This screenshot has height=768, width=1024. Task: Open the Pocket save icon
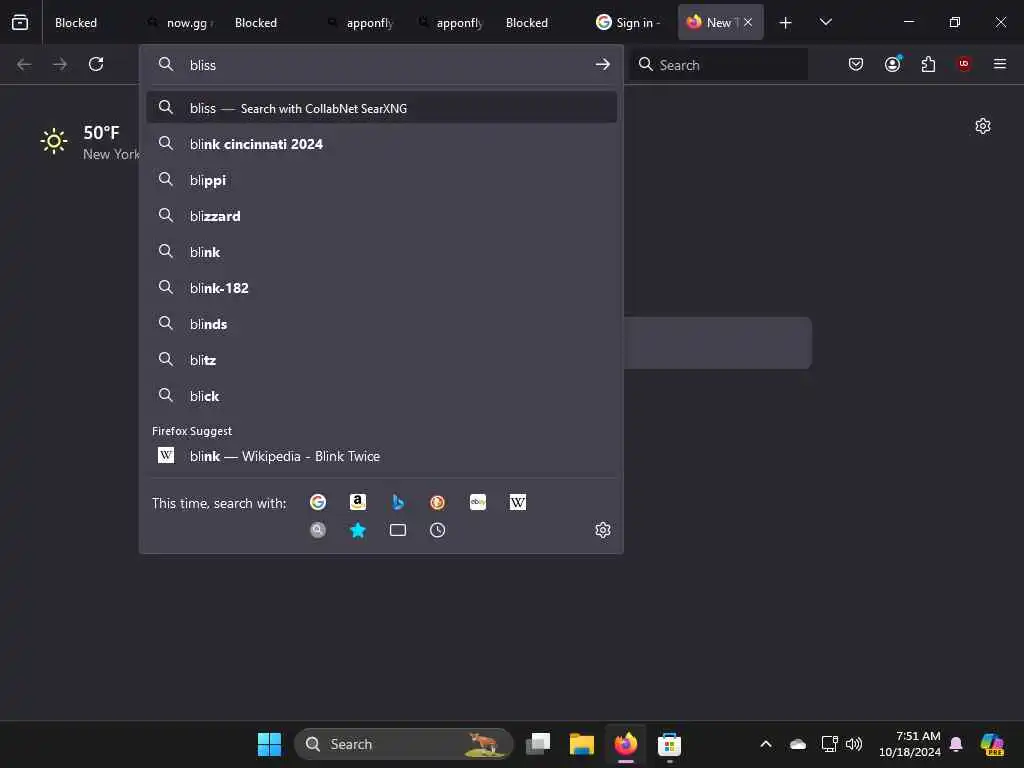point(856,64)
